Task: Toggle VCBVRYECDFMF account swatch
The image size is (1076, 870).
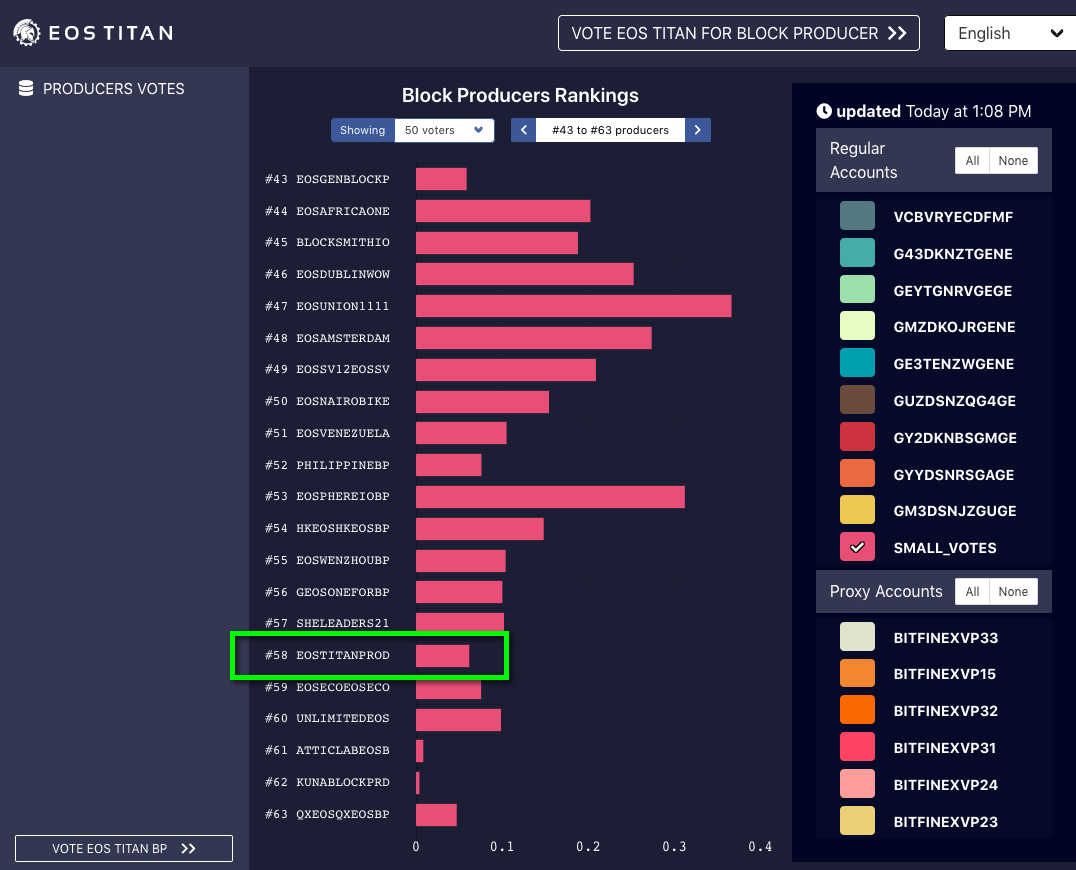Action: [857, 215]
